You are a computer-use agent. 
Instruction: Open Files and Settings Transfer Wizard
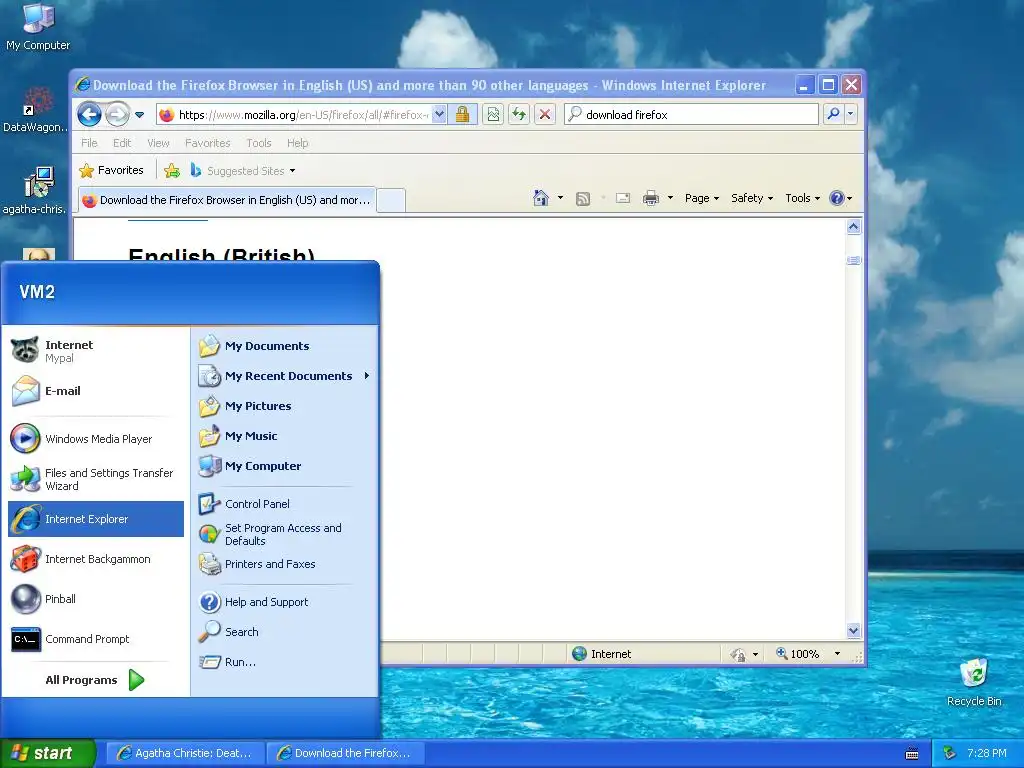click(95, 479)
